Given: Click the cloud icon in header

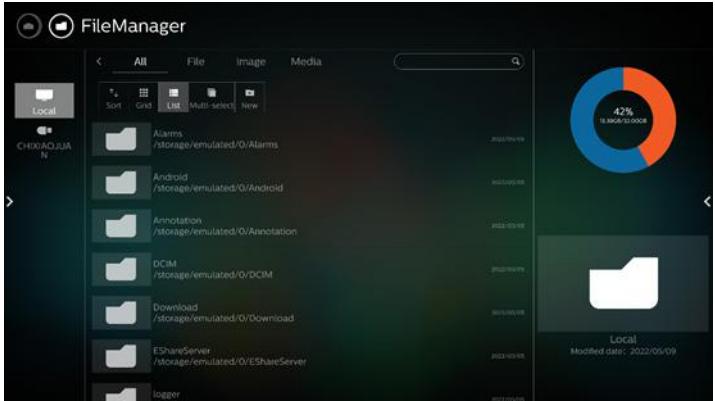Looking at the screenshot, I should click(29, 26).
